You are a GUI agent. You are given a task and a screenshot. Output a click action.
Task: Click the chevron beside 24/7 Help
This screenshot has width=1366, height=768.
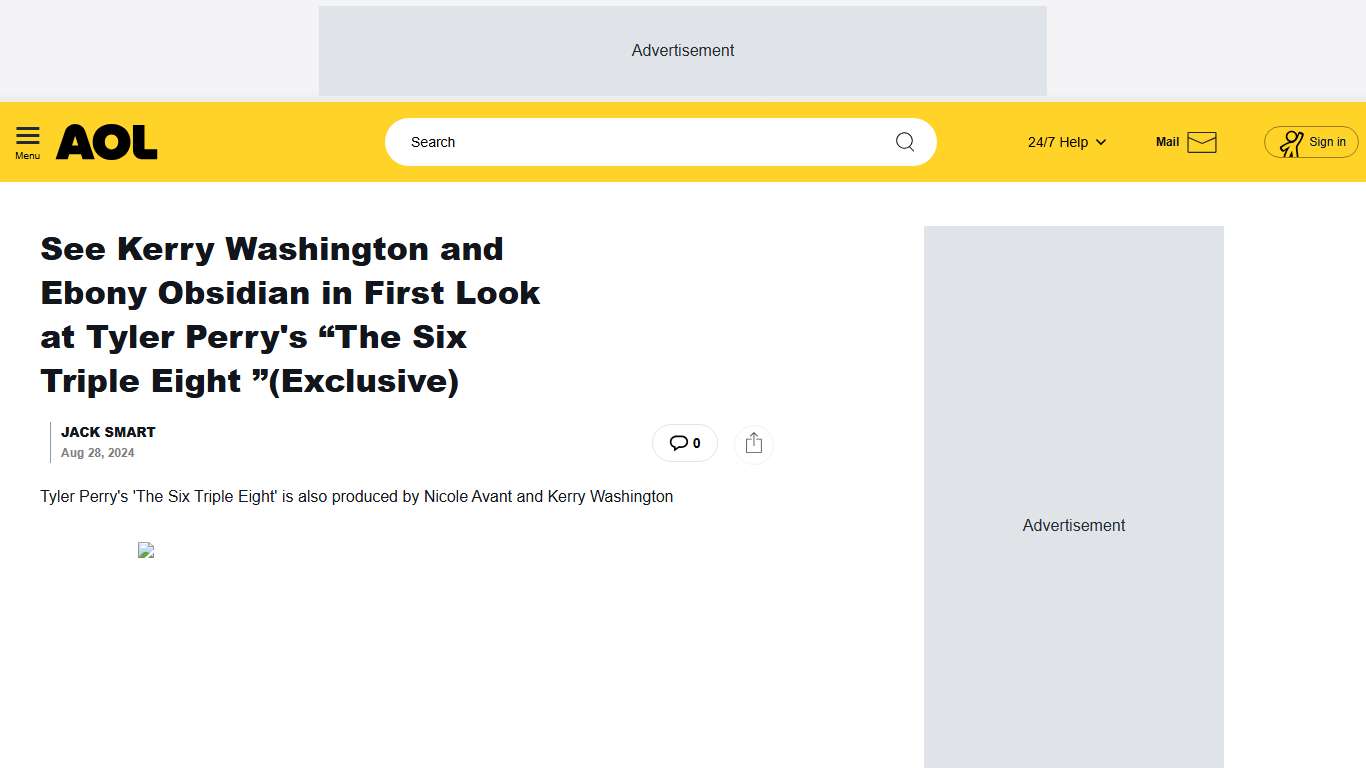click(x=1101, y=142)
